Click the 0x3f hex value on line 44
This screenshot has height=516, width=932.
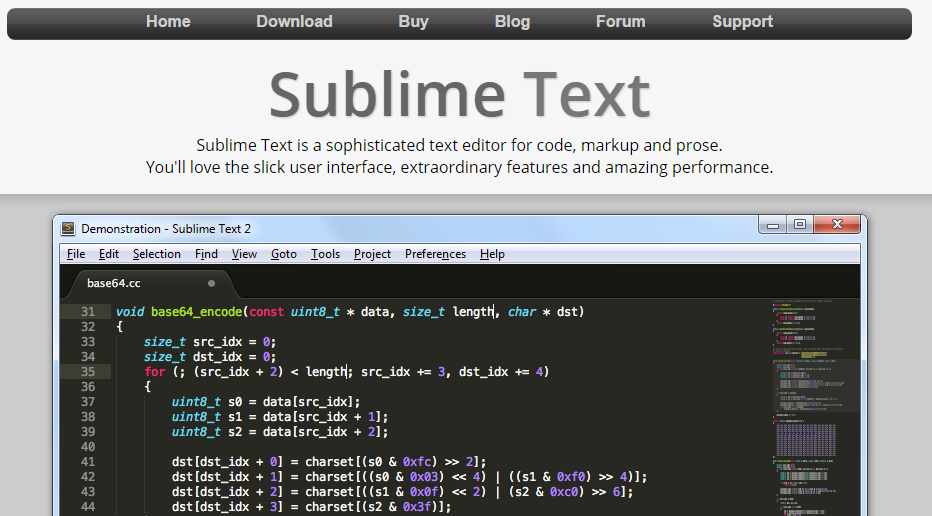tap(420, 506)
